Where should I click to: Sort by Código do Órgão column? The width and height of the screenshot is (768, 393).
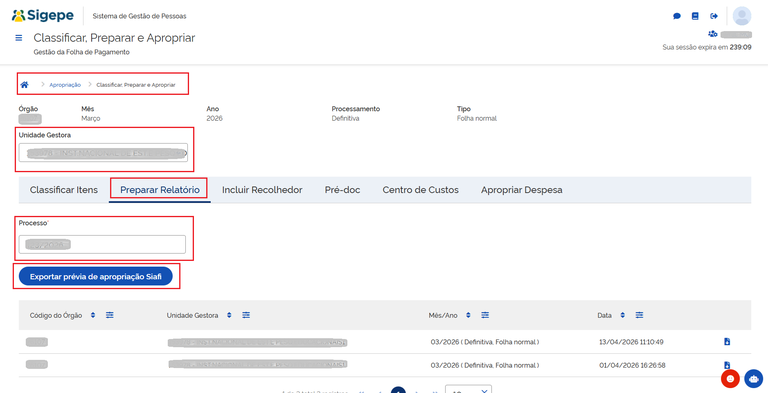[93, 315]
